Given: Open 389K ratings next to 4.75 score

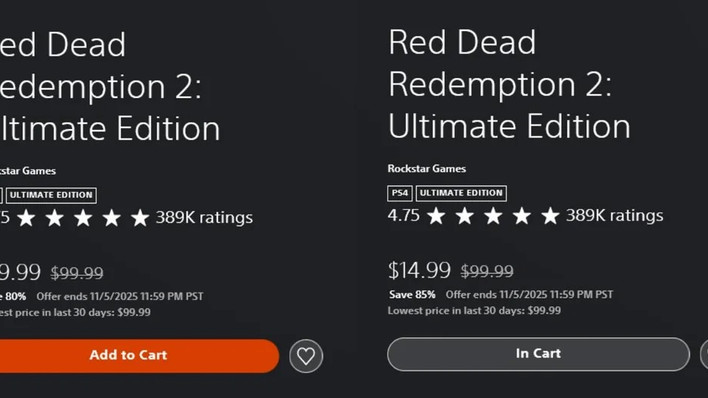Looking at the screenshot, I should [x=615, y=215].
